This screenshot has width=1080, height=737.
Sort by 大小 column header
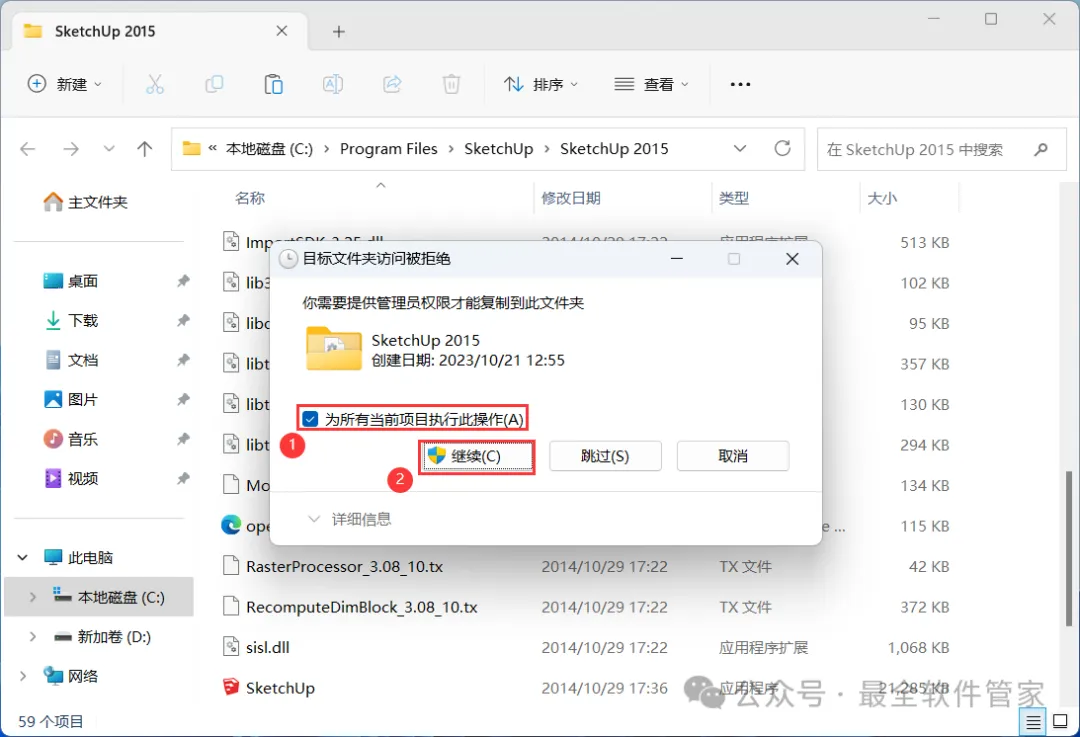[x=882, y=198]
